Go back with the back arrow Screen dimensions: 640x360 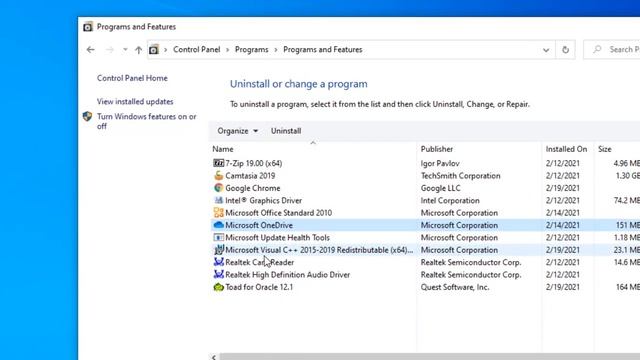[91, 50]
